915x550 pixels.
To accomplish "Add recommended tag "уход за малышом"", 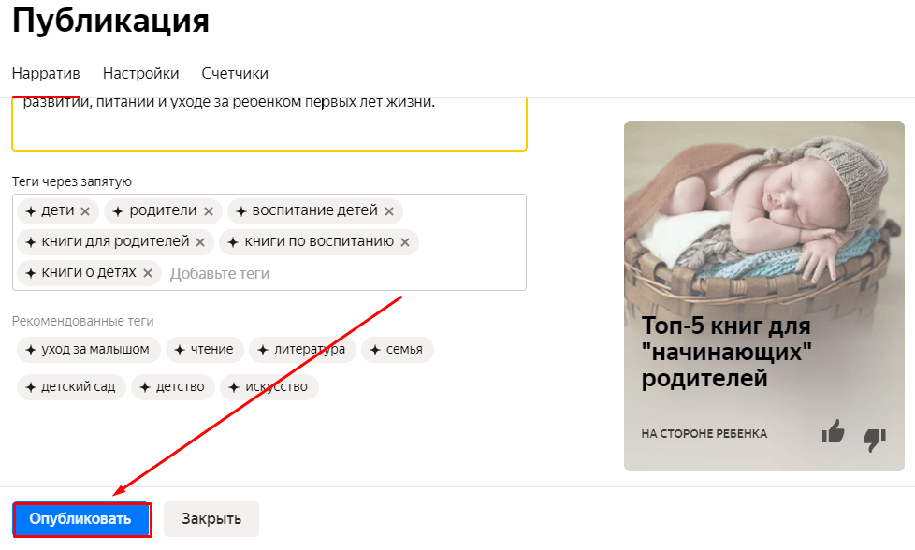I will pos(89,350).
